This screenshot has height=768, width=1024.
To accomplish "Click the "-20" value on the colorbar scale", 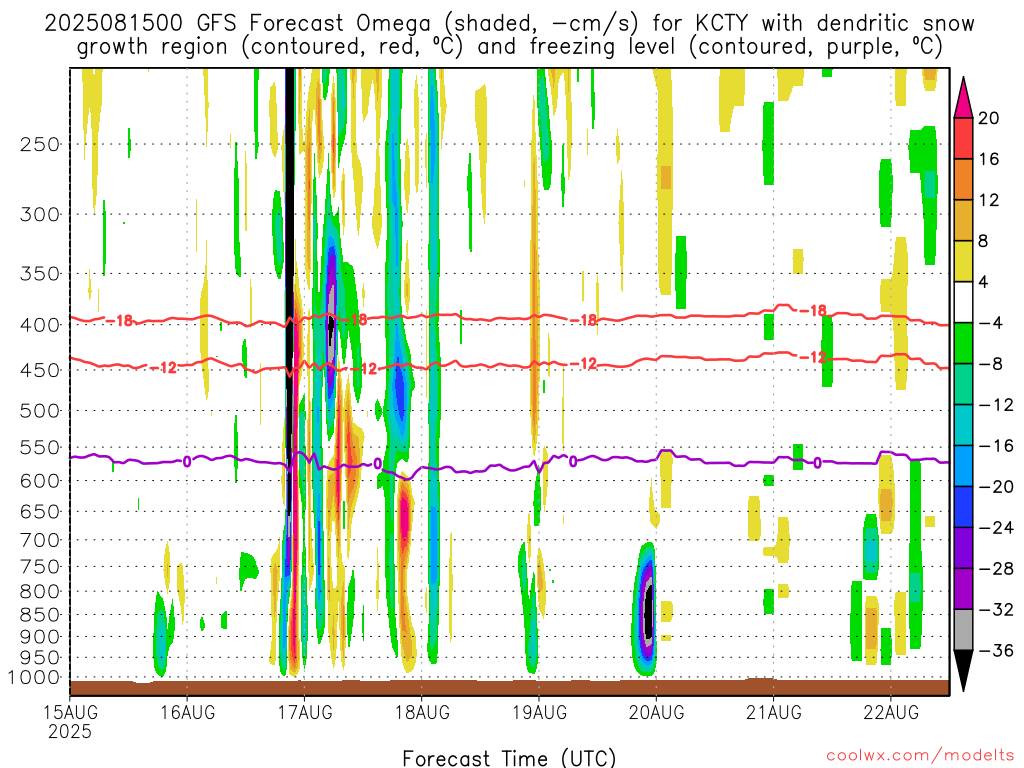I will pos(995,487).
